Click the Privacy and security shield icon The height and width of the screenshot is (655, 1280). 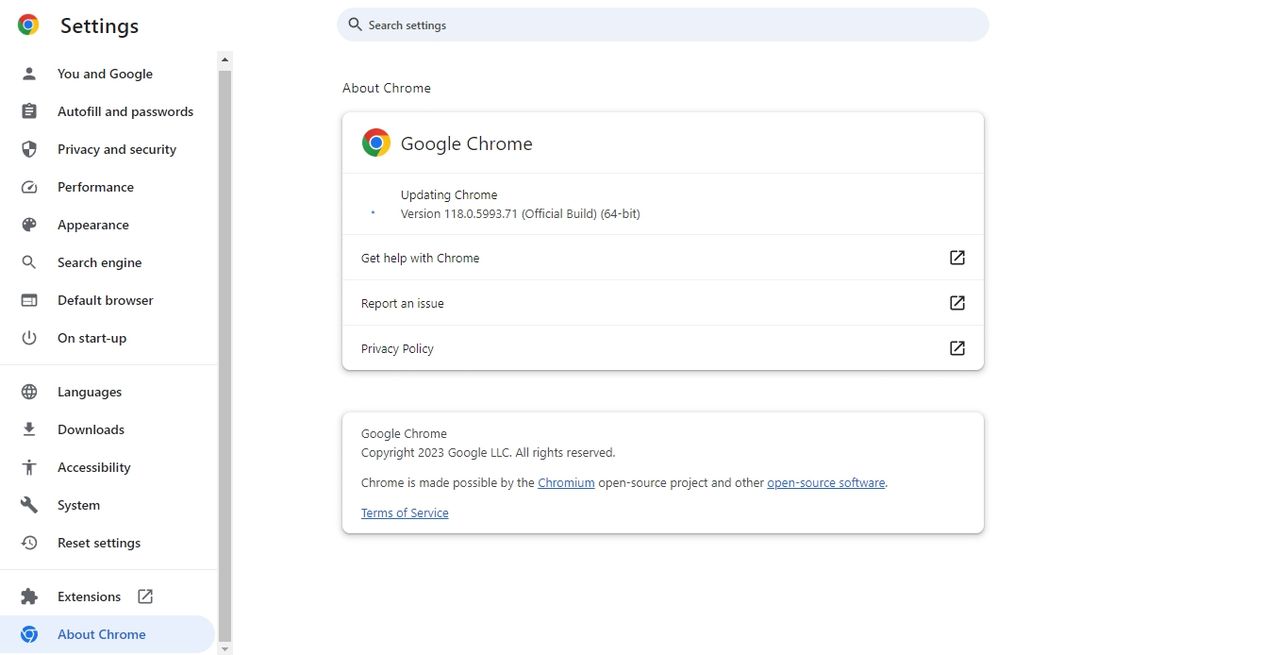coord(29,149)
